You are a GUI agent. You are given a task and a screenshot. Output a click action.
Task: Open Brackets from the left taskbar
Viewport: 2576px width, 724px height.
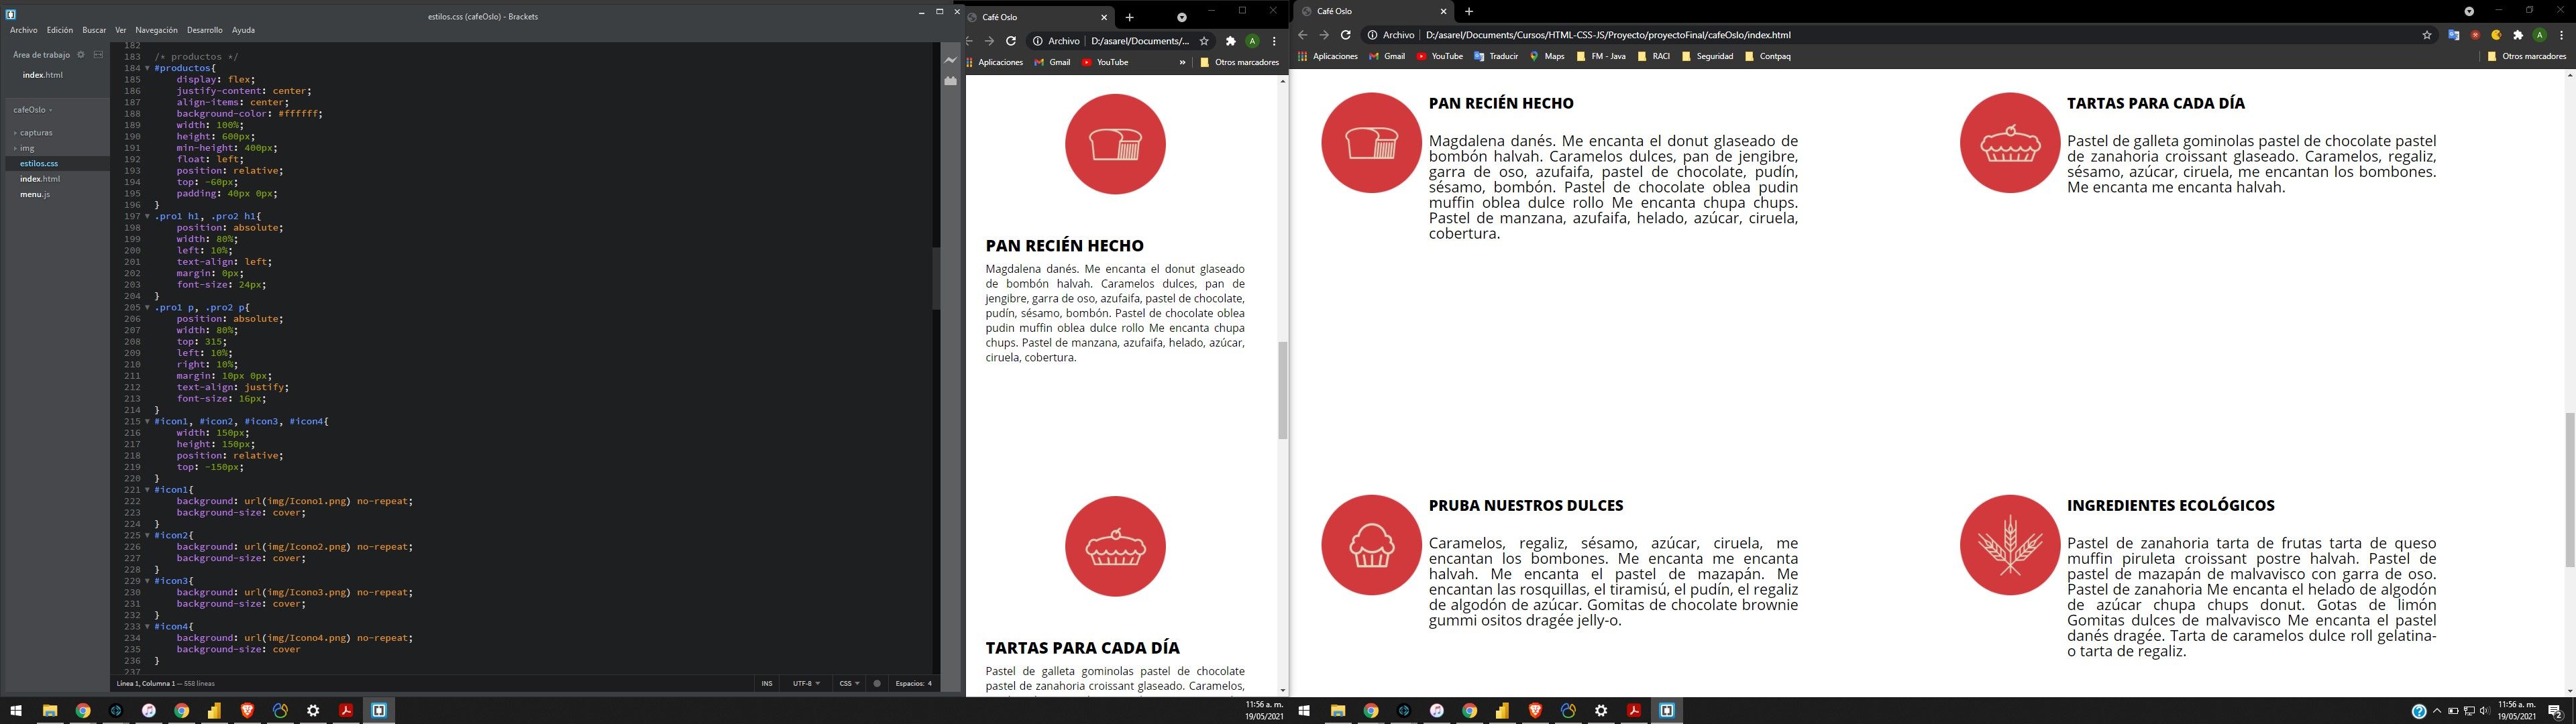pos(379,710)
